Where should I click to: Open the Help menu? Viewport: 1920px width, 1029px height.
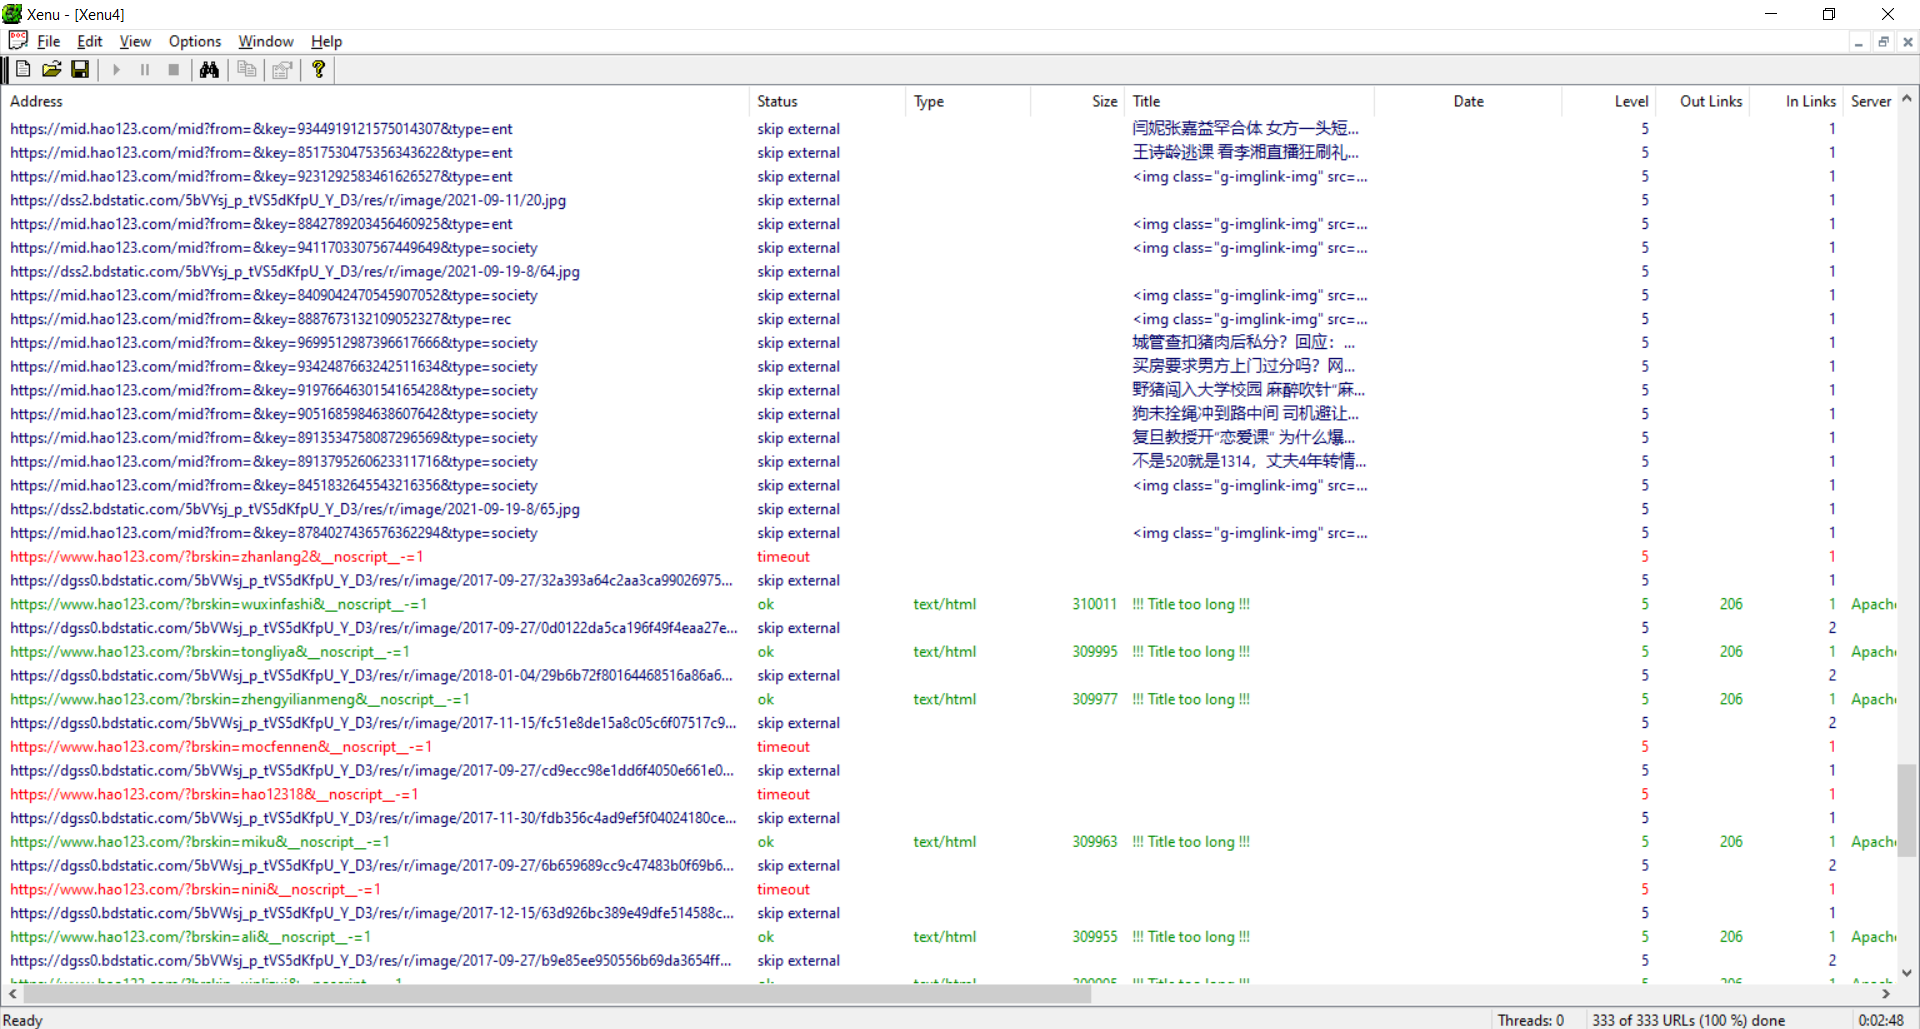point(326,41)
